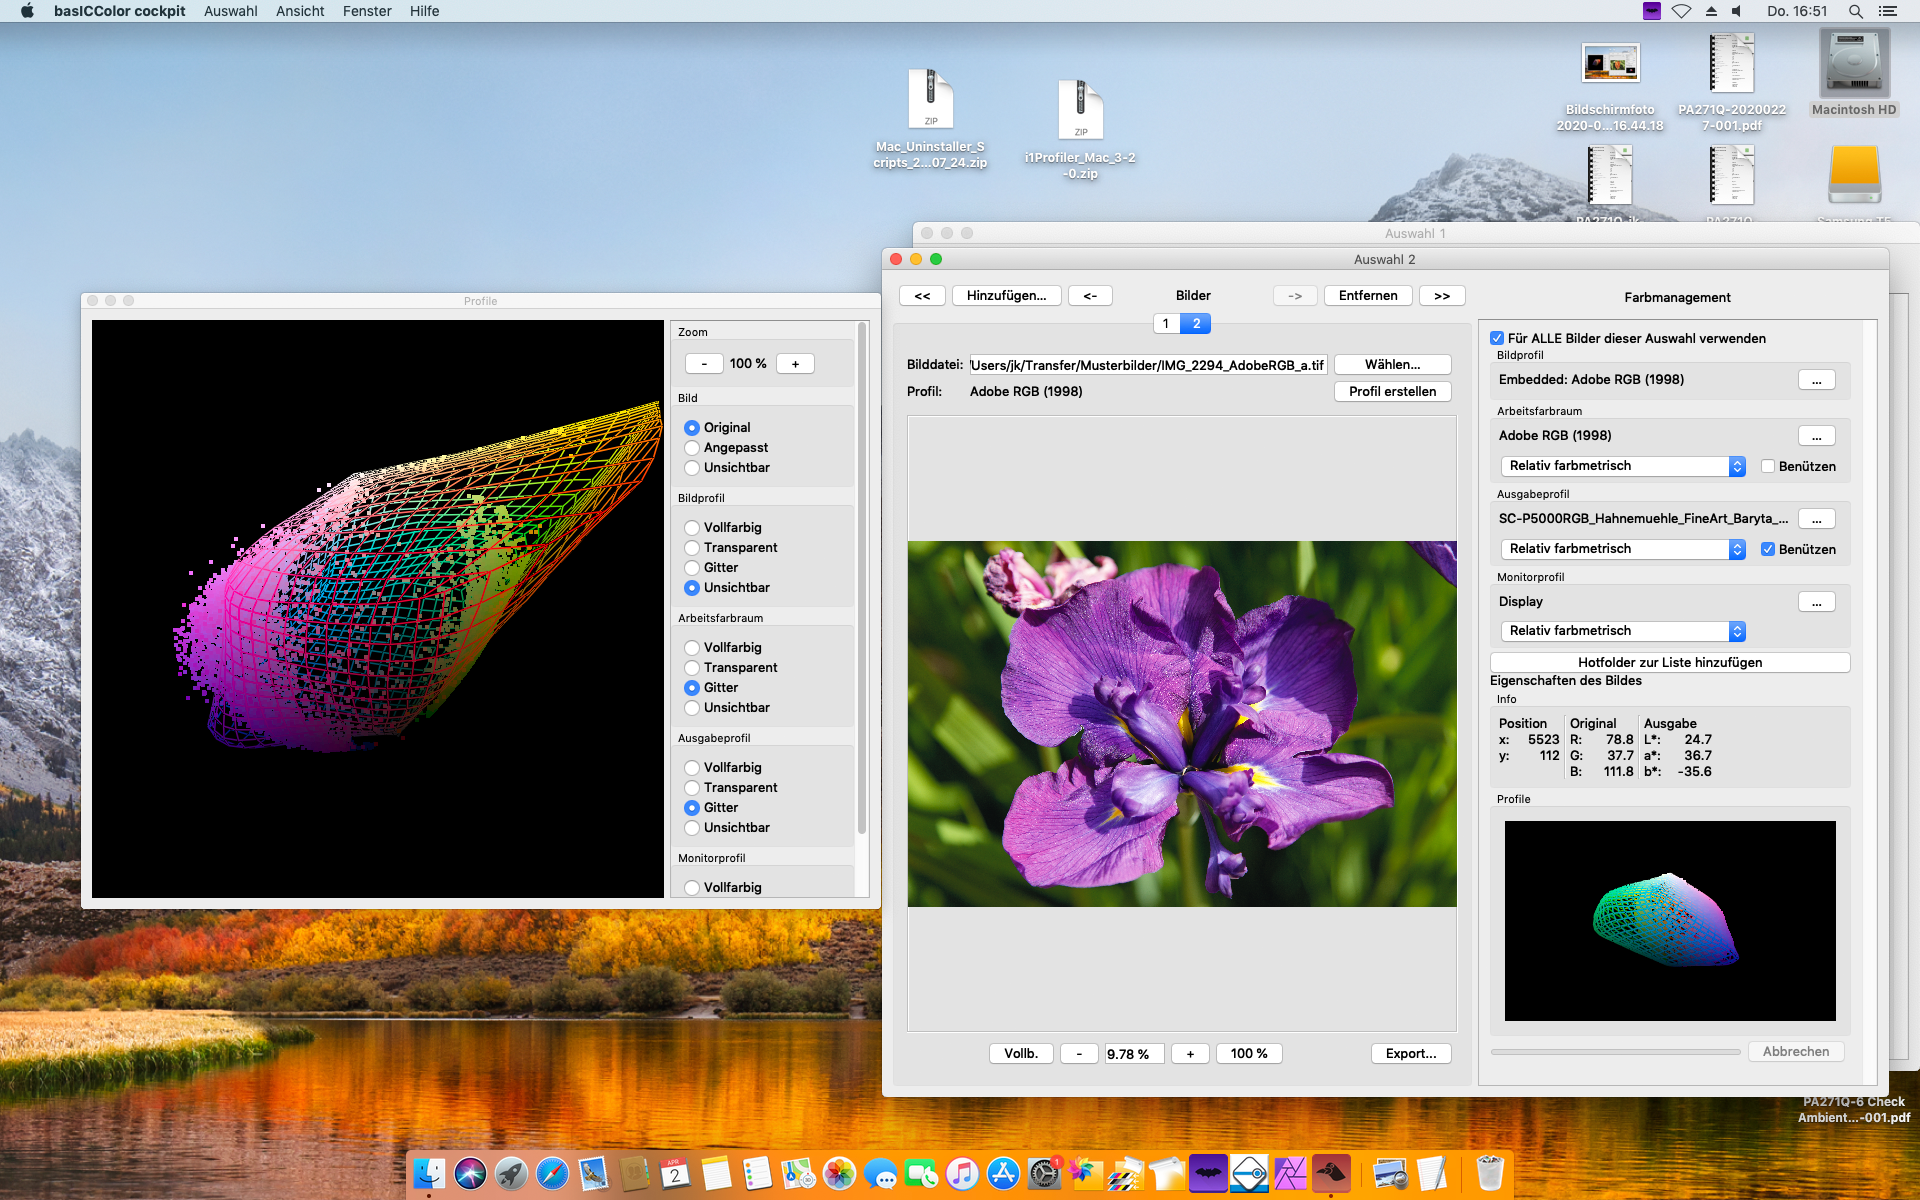This screenshot has width=1920, height=1200.
Task: Launch Safari from the dock
Action: [552, 1173]
